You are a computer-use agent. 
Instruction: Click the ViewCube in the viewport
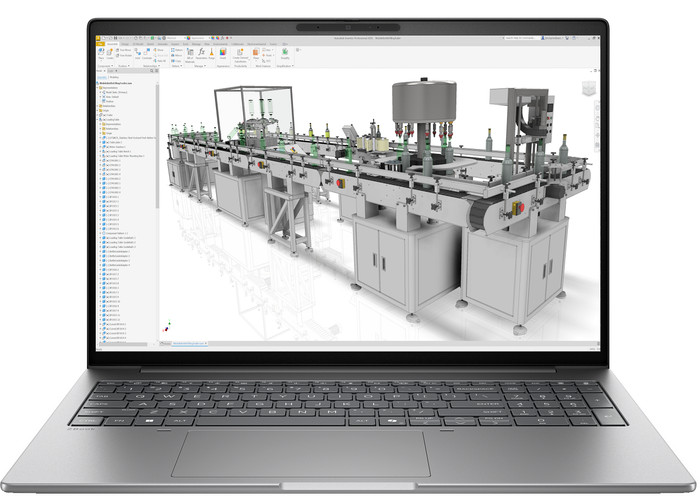click(x=589, y=88)
